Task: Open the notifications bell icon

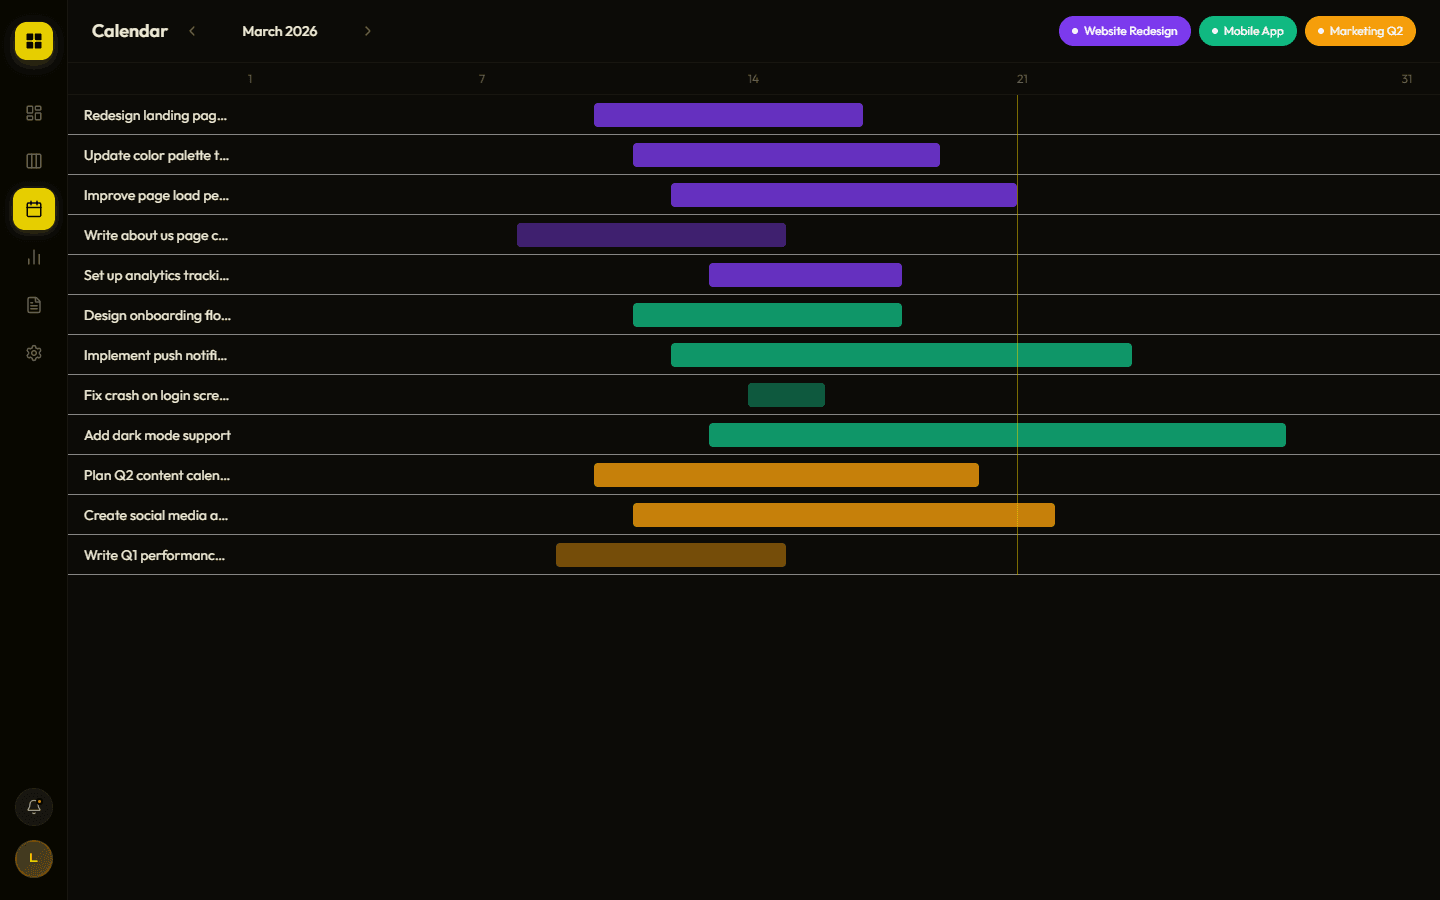Action: click(x=34, y=807)
